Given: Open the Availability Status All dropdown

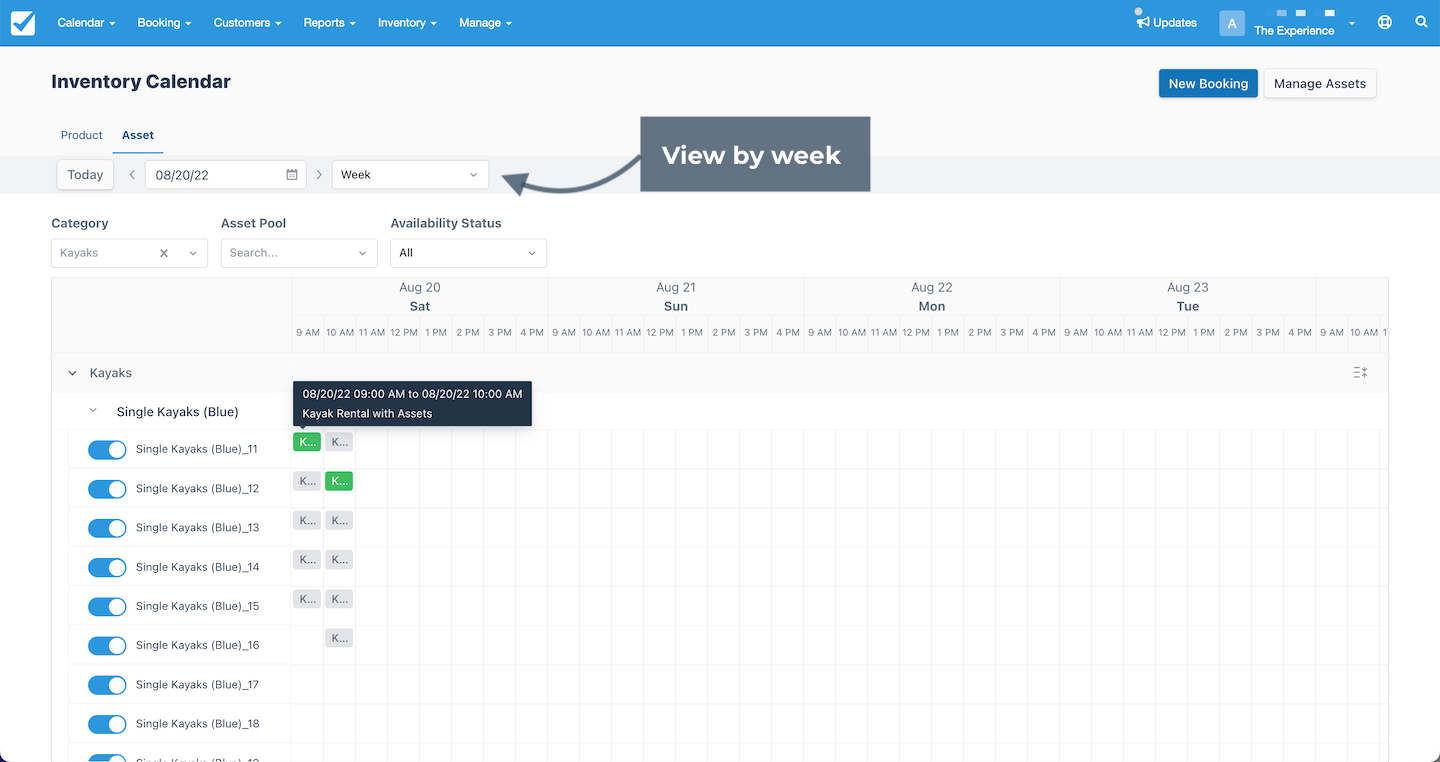Looking at the screenshot, I should 468,253.
